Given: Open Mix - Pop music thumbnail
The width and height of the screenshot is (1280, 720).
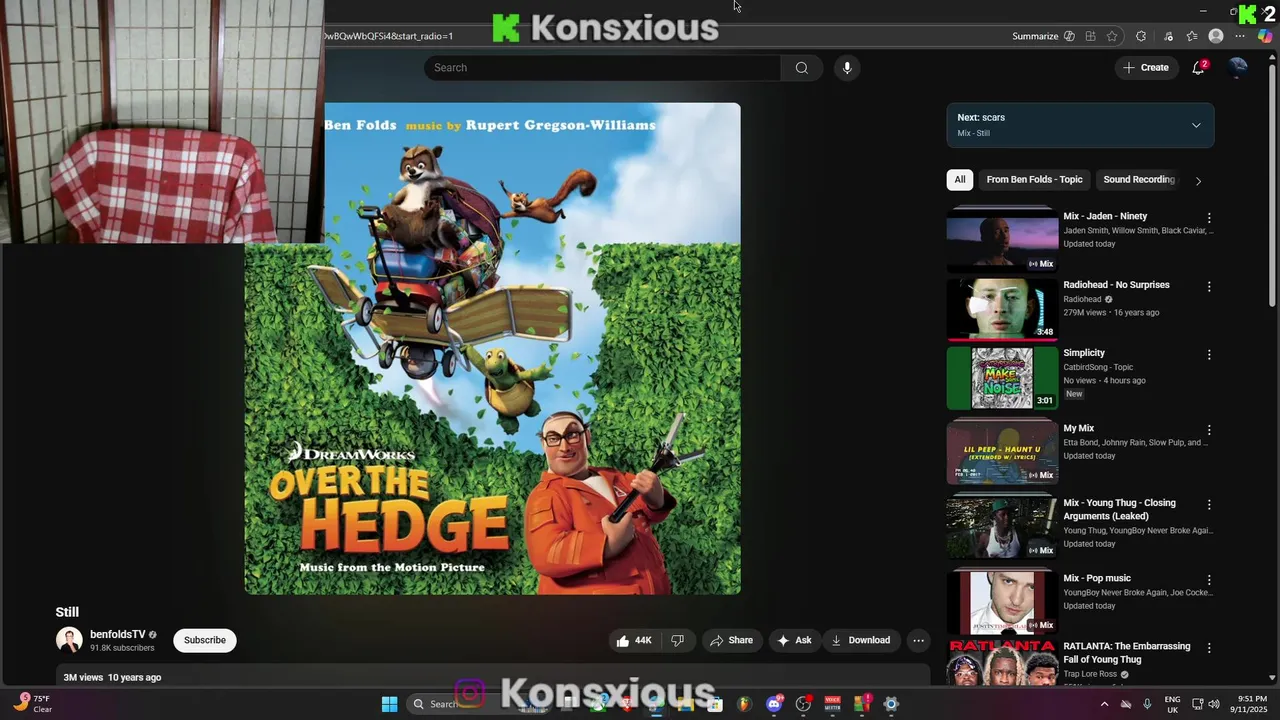Looking at the screenshot, I should (x=1002, y=603).
